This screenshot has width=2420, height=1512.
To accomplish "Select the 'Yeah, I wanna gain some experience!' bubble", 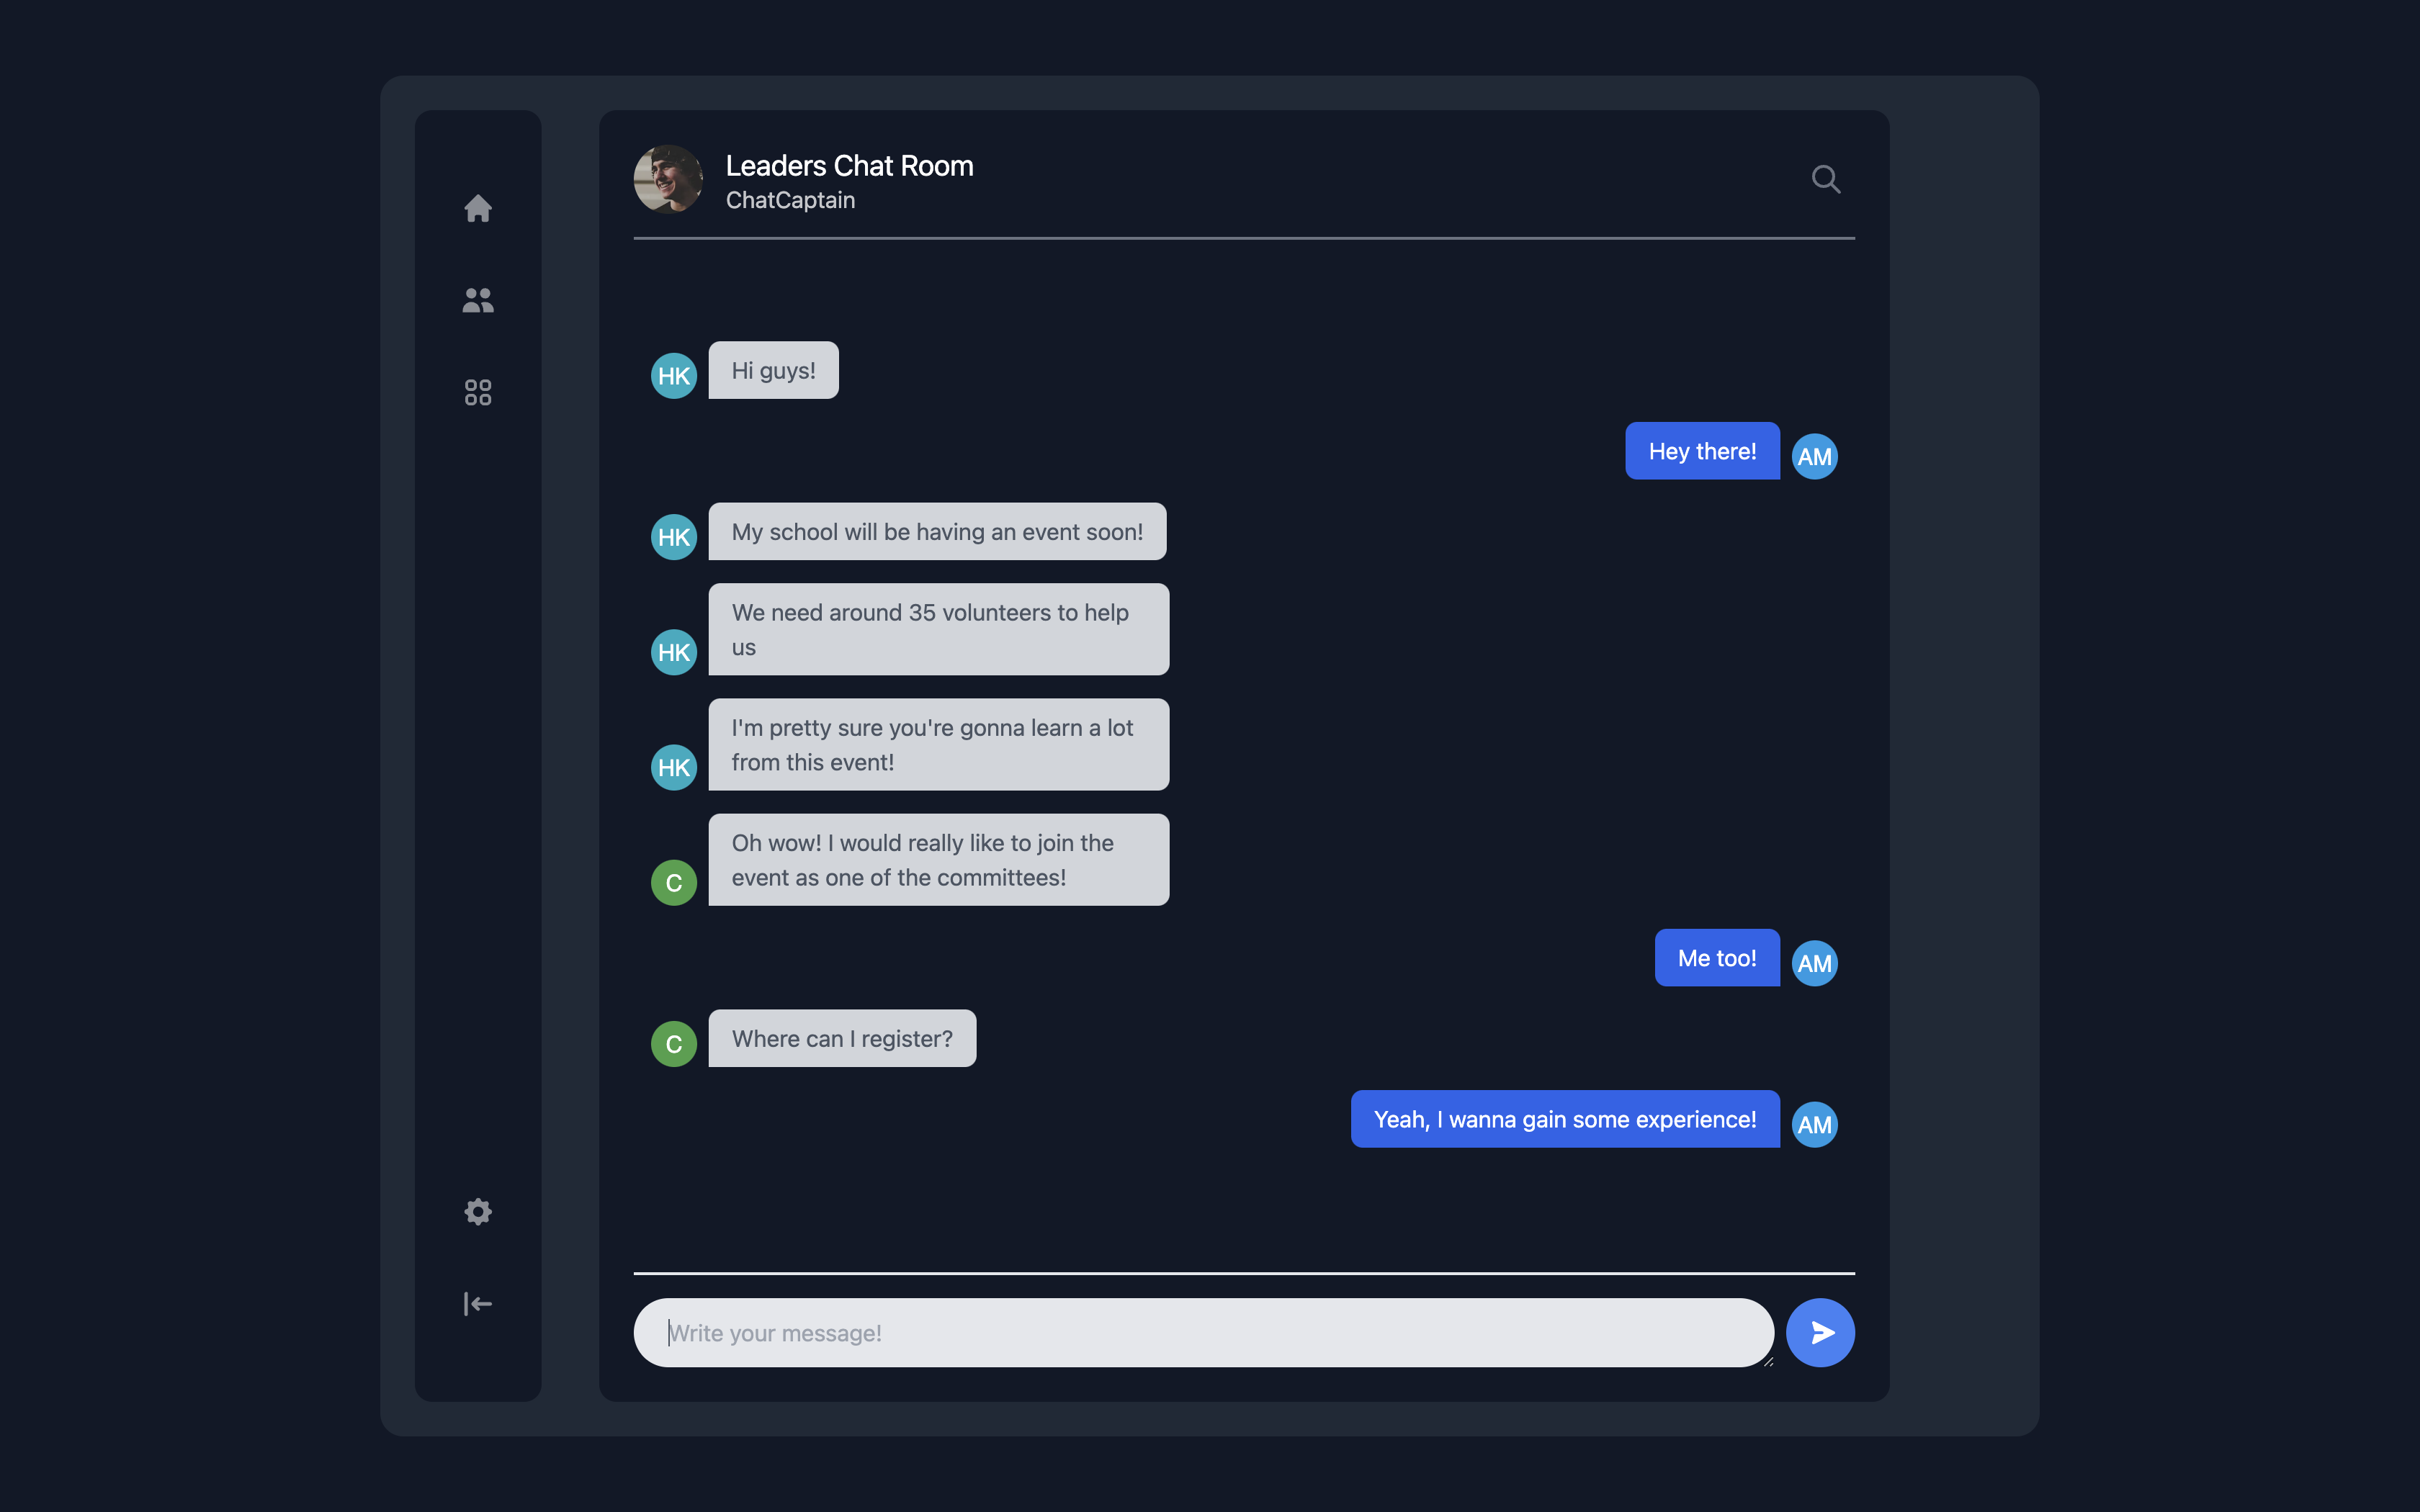I will point(1564,1119).
